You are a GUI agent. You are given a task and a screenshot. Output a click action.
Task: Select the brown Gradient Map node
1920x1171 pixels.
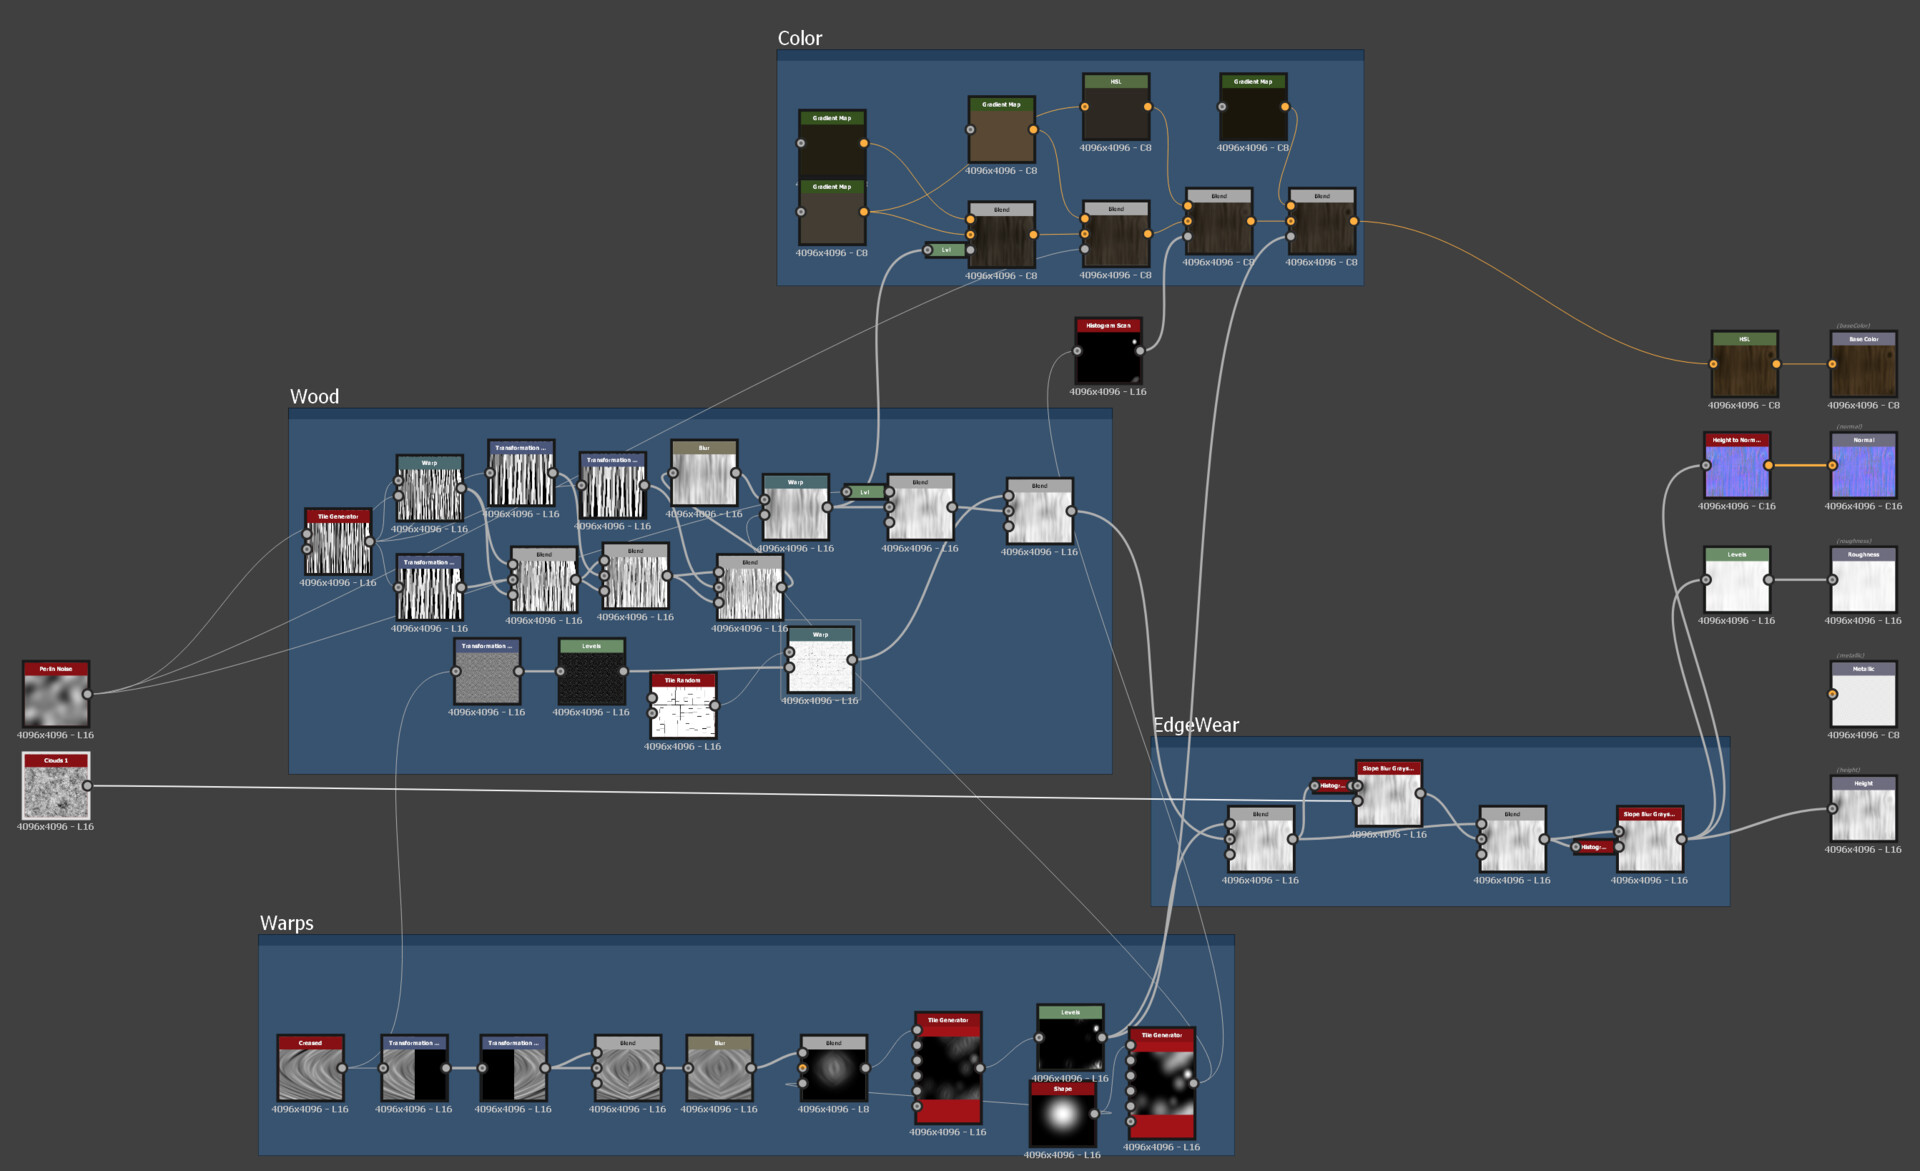(1001, 130)
